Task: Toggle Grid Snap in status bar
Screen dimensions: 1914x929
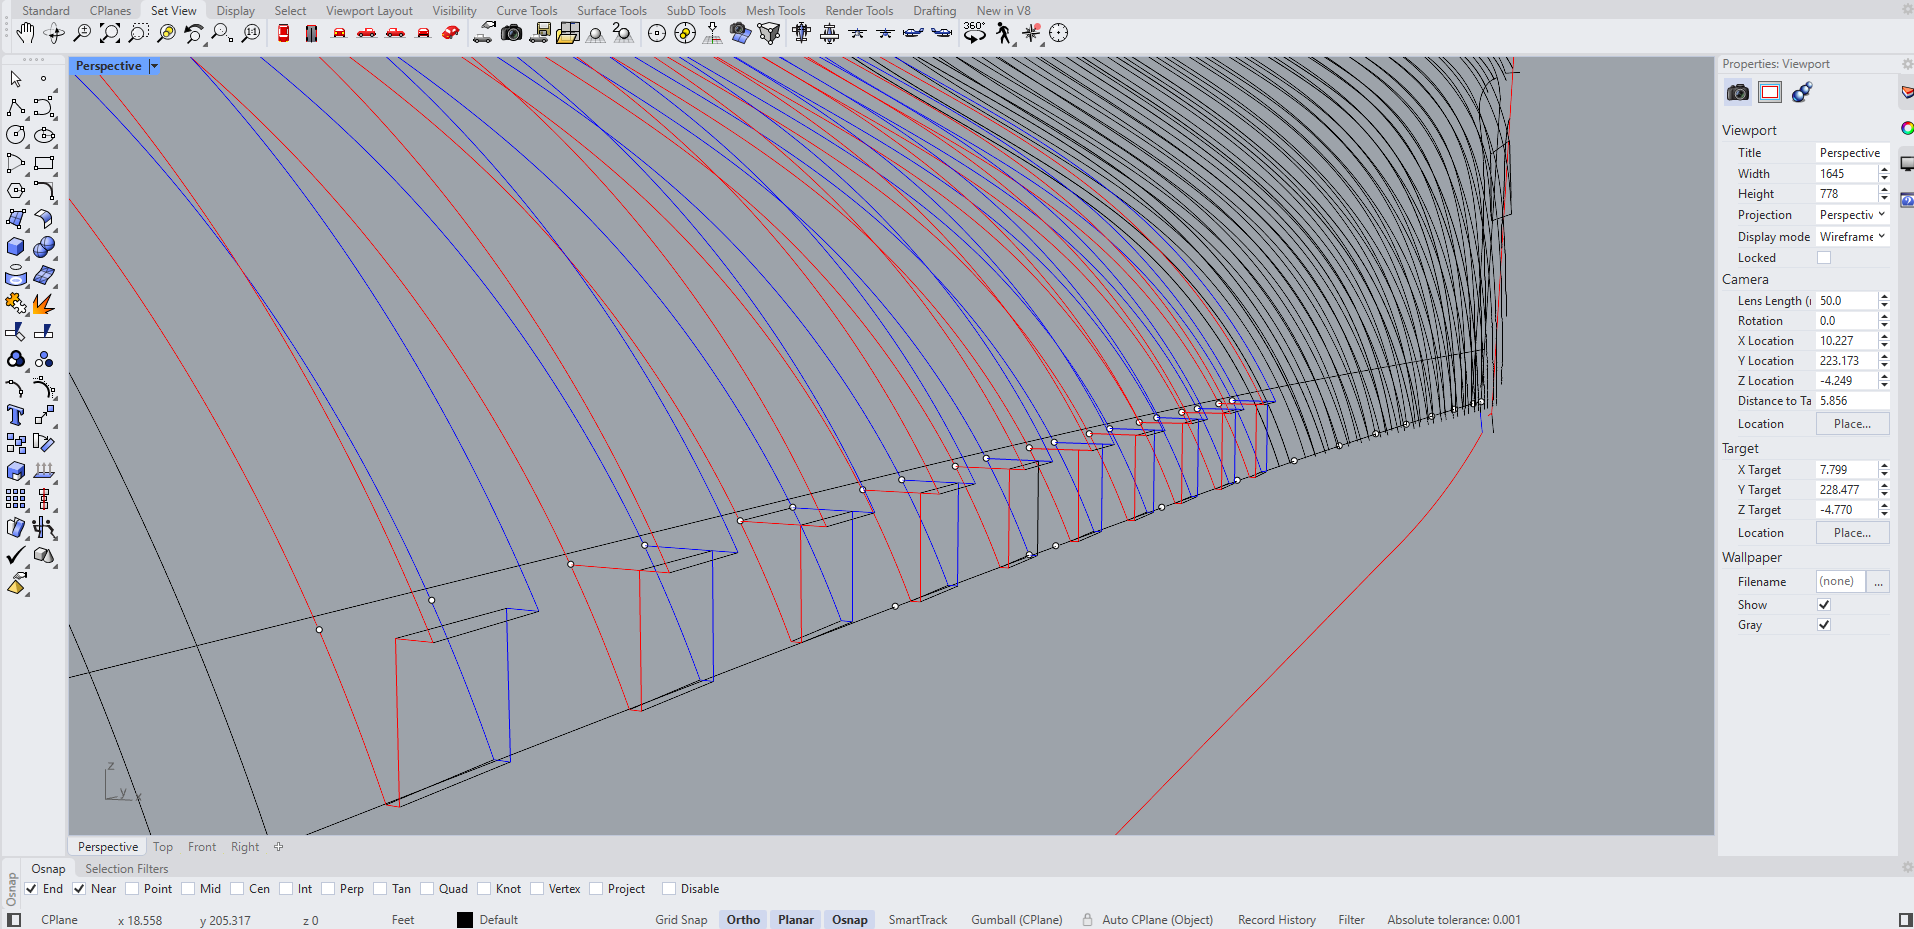Action: click(681, 920)
